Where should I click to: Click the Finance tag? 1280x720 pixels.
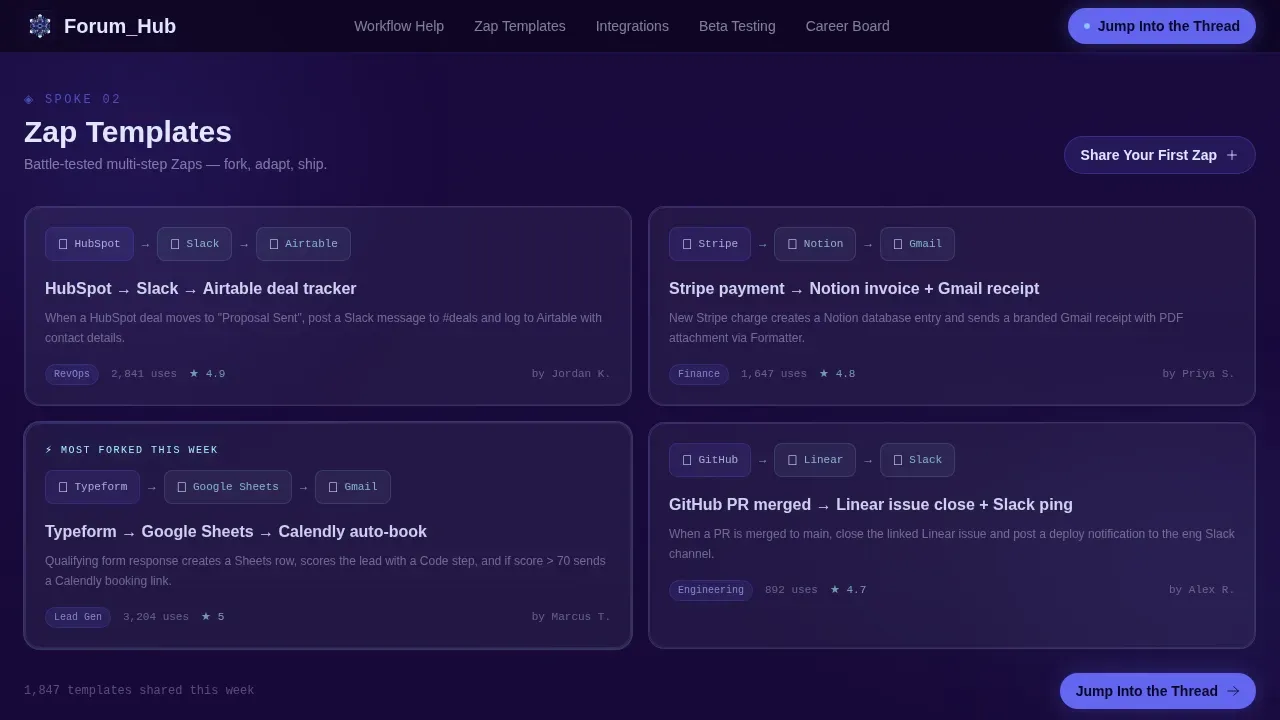699,374
